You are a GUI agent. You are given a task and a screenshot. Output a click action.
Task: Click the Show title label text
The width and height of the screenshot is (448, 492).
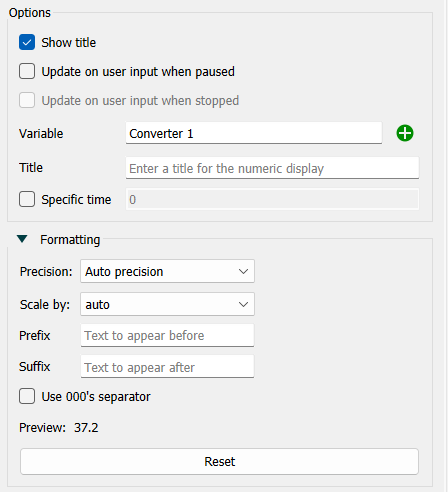coord(69,42)
